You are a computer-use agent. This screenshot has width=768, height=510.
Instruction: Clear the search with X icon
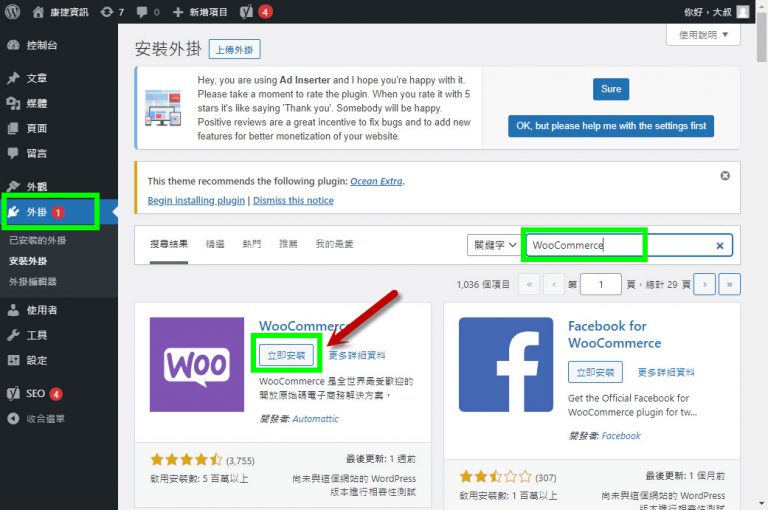pyautogui.click(x=720, y=246)
